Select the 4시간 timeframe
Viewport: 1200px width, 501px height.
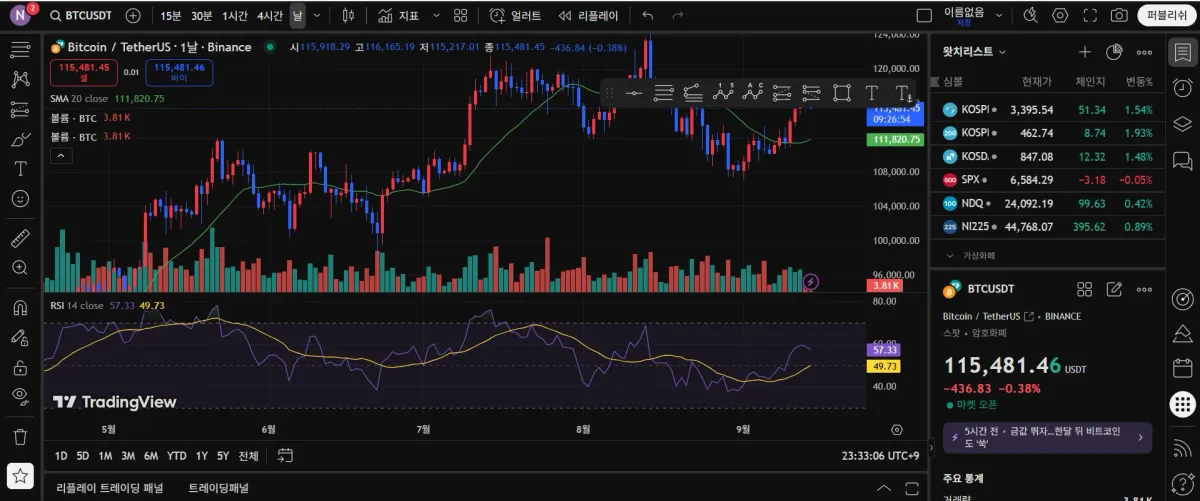(269, 16)
